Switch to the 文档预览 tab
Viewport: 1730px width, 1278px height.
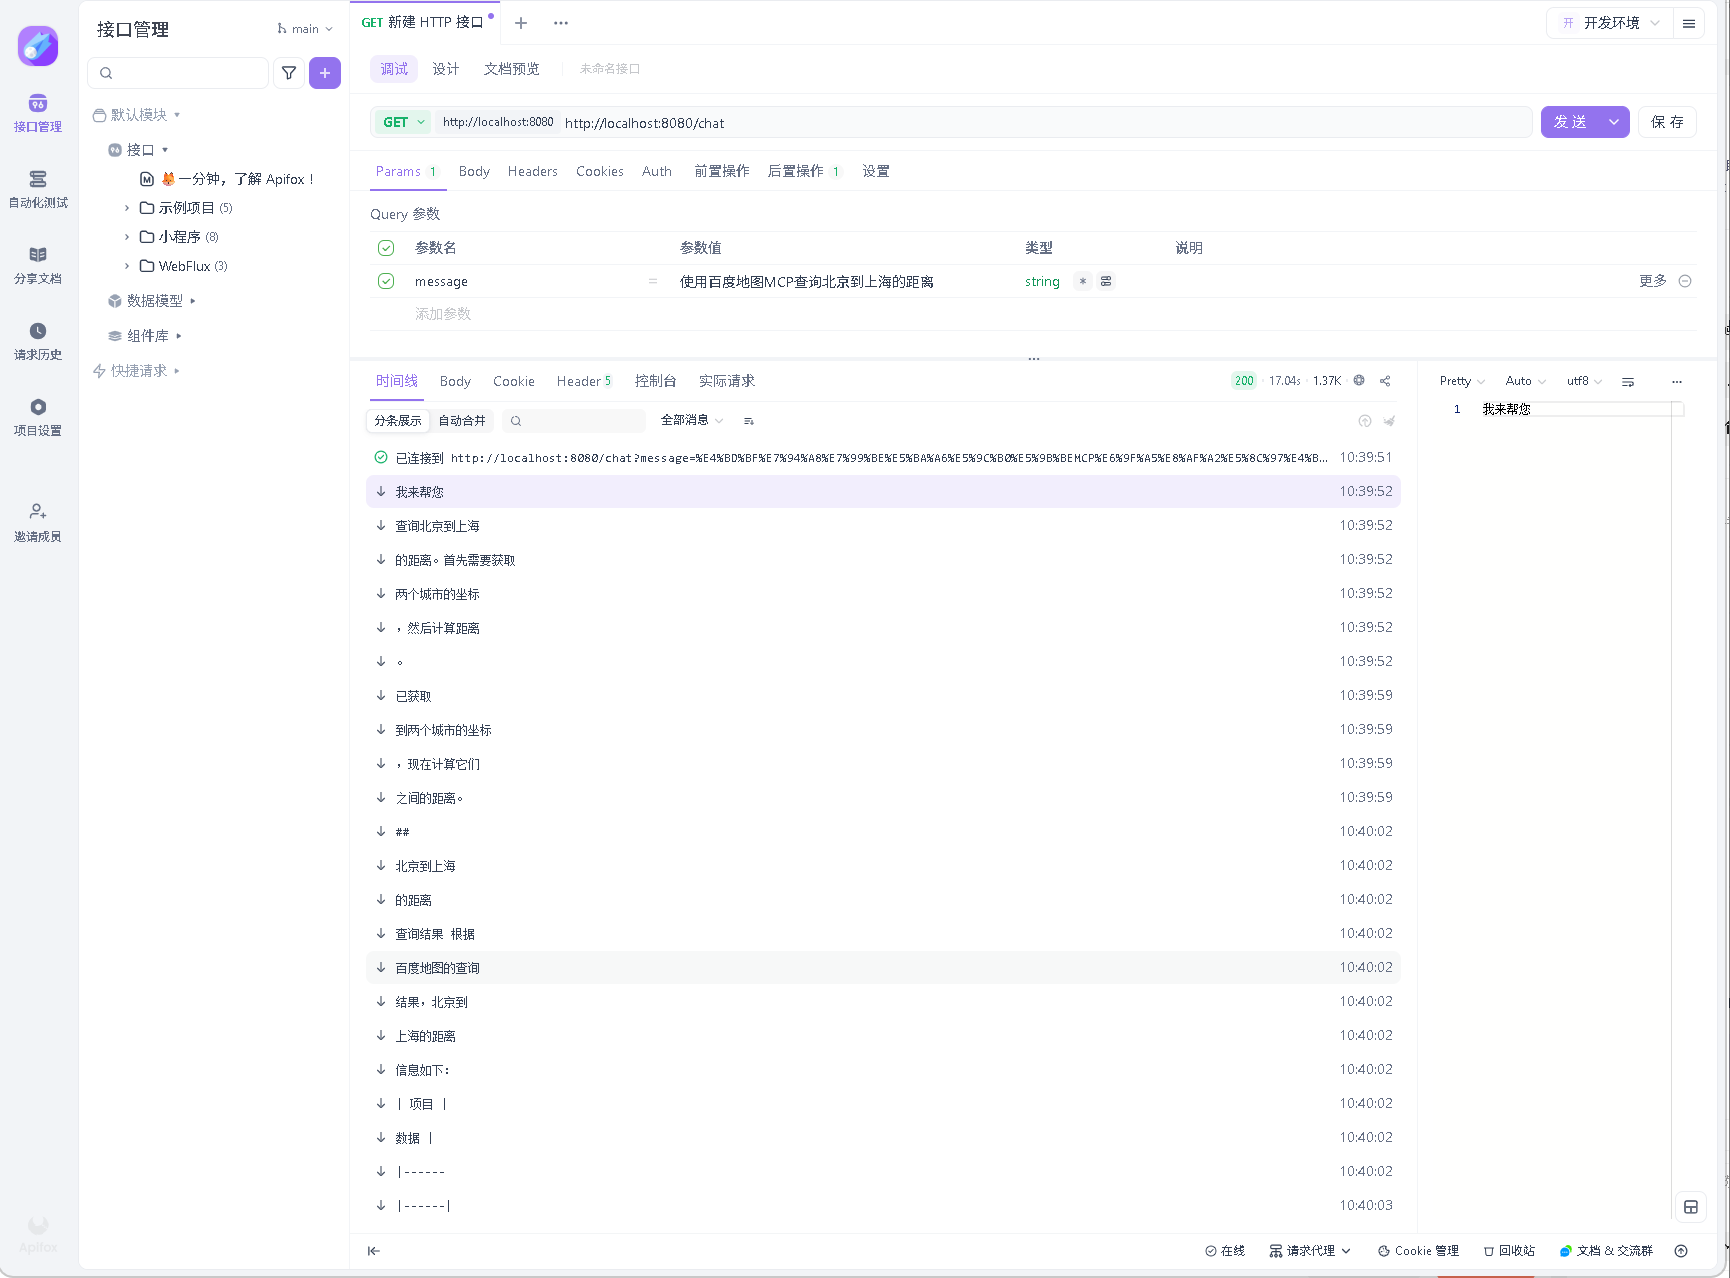[x=512, y=69]
